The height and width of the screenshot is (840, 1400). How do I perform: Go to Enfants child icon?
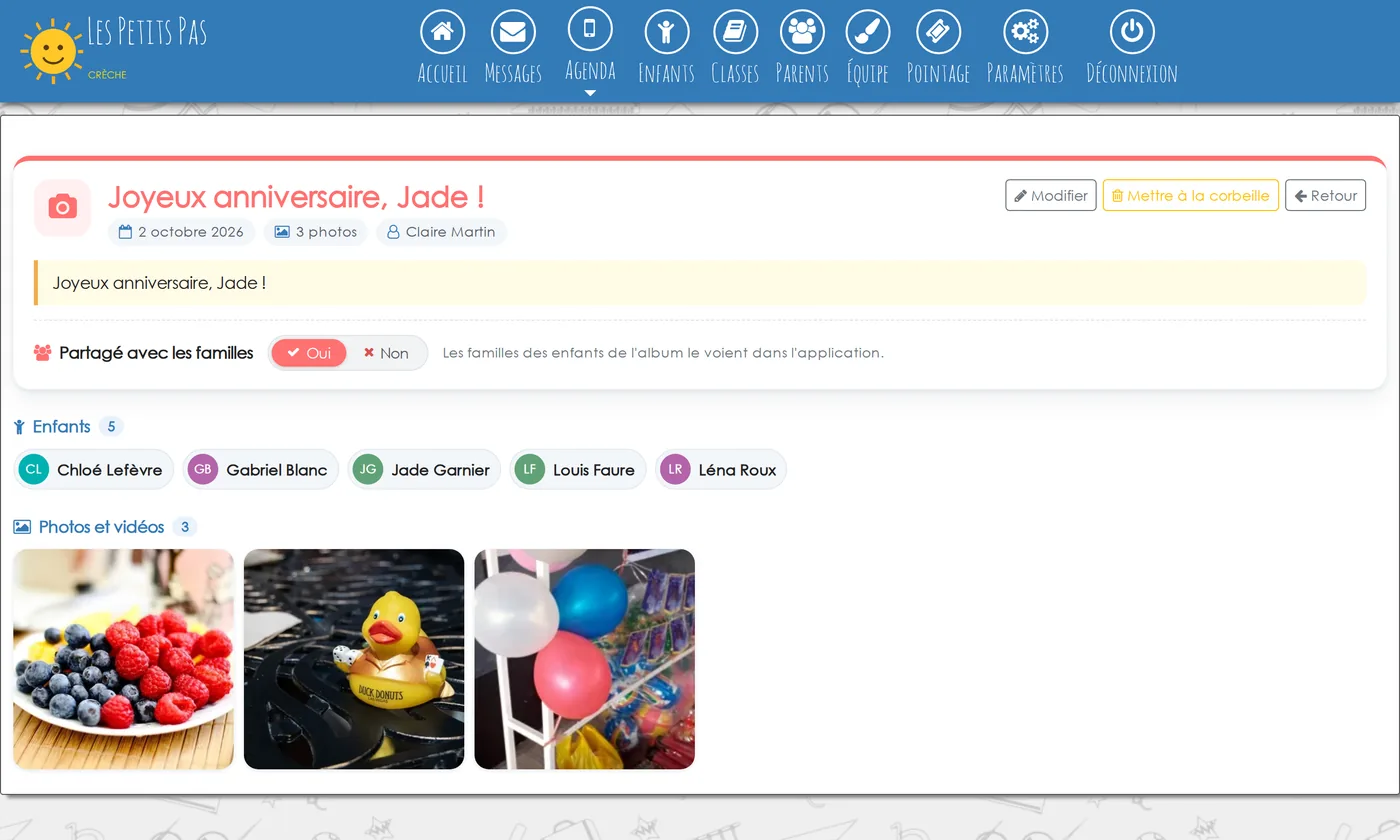pyautogui.click(x=666, y=31)
